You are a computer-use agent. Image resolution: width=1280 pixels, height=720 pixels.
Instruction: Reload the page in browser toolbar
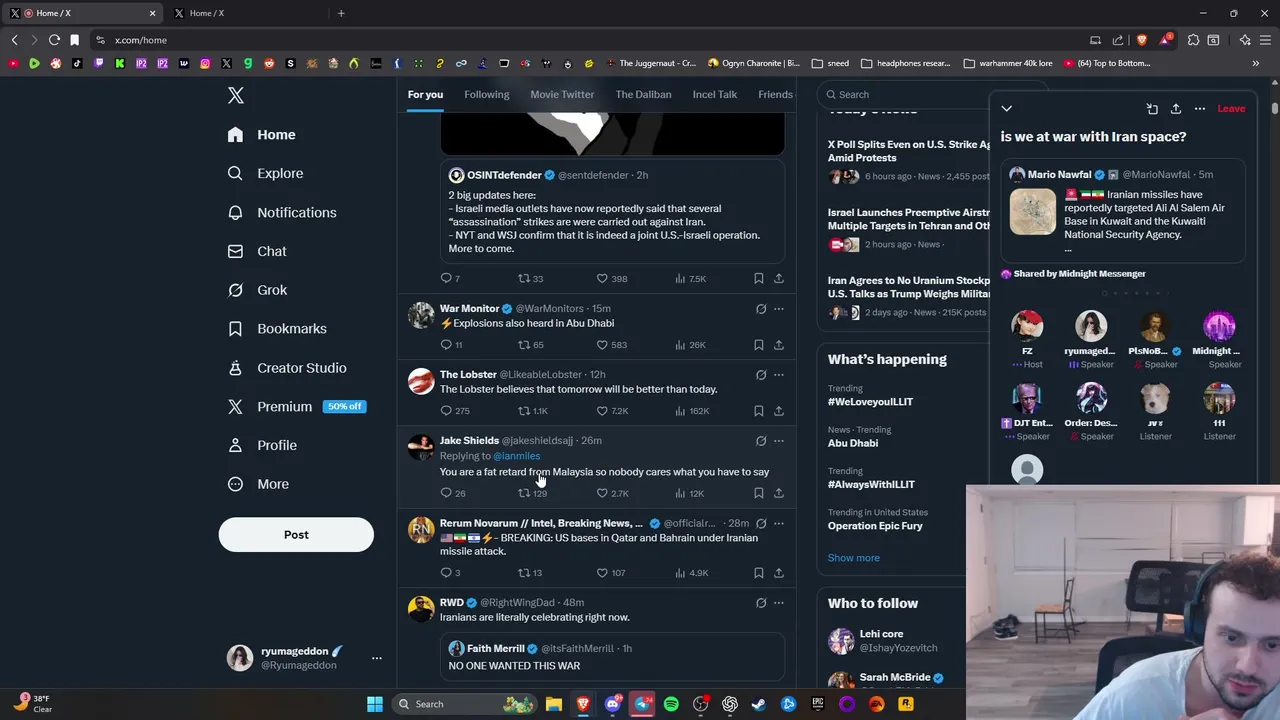click(x=54, y=40)
